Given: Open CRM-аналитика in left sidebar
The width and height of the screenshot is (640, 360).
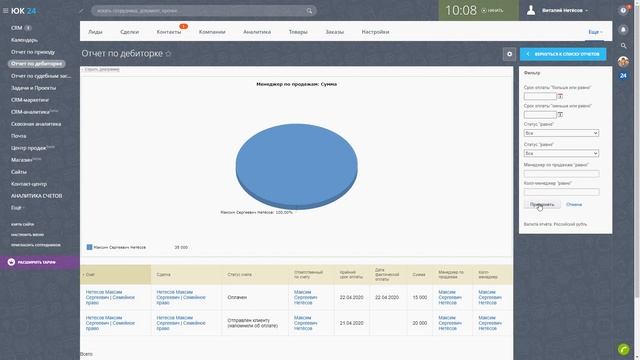Looking at the screenshot, I should pos(30,112).
